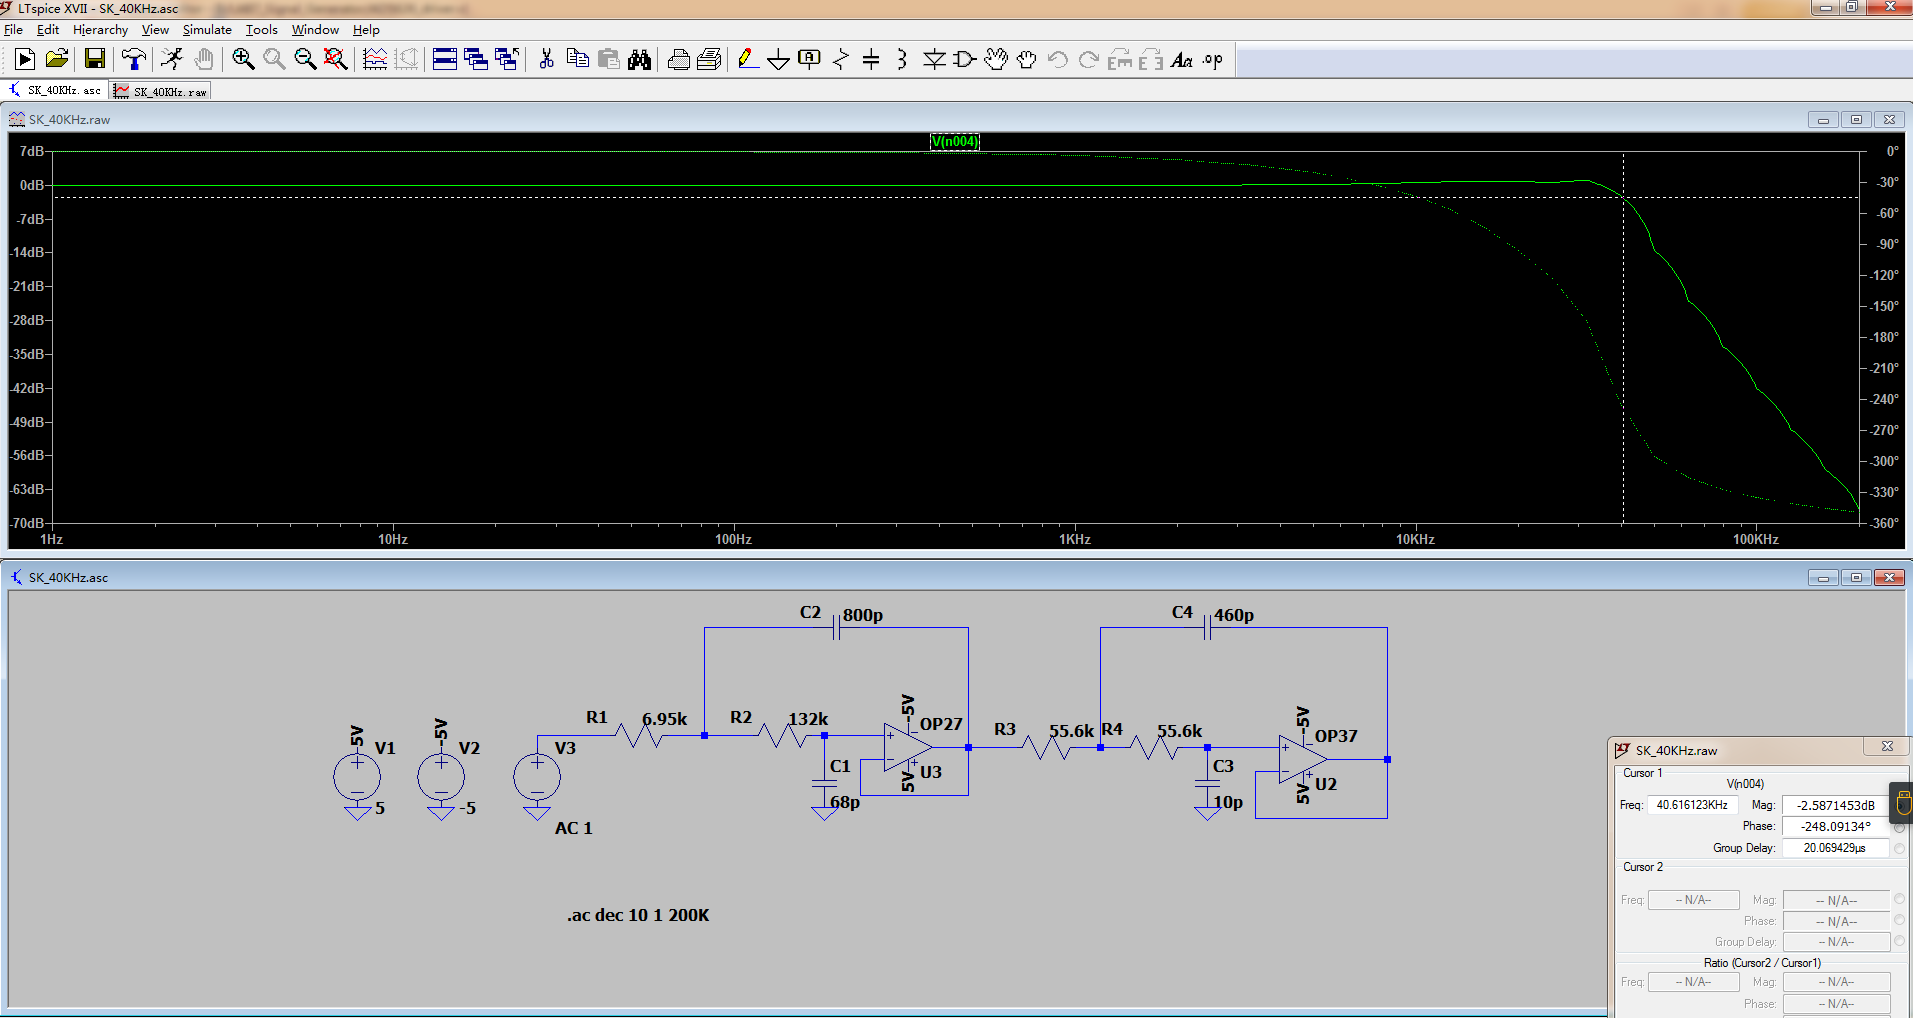
Task: Click the Find binoculars icon
Action: (x=640, y=60)
